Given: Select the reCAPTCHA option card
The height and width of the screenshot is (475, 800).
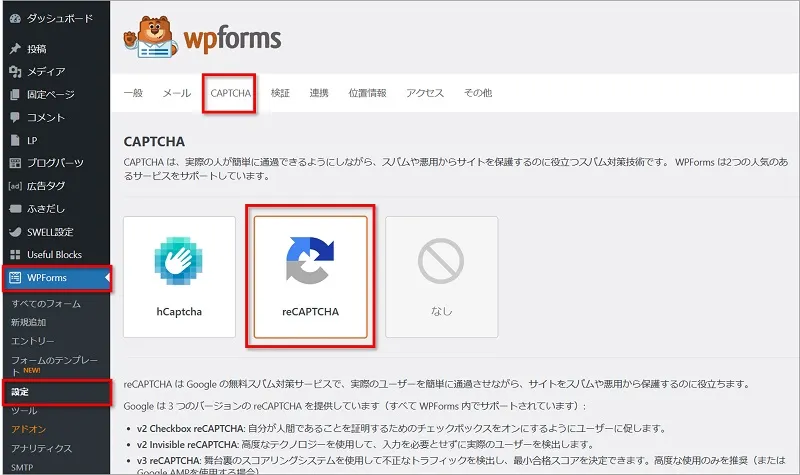Looking at the screenshot, I should (310, 276).
